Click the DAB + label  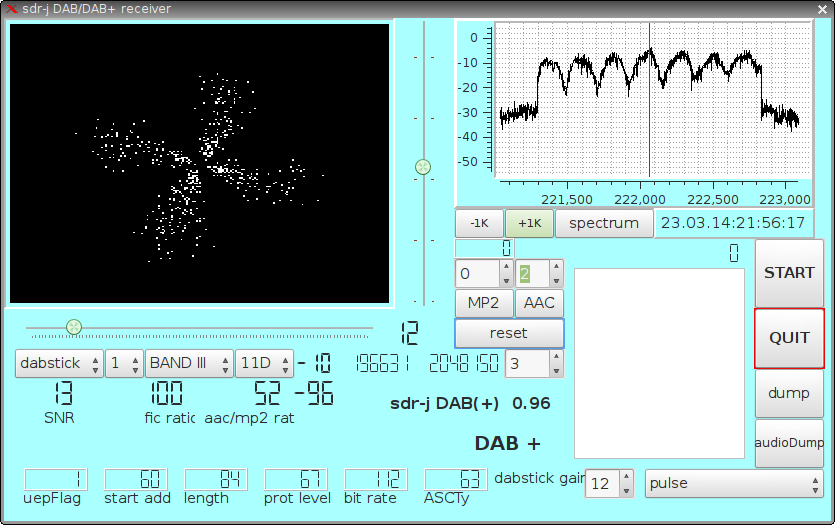pos(507,444)
